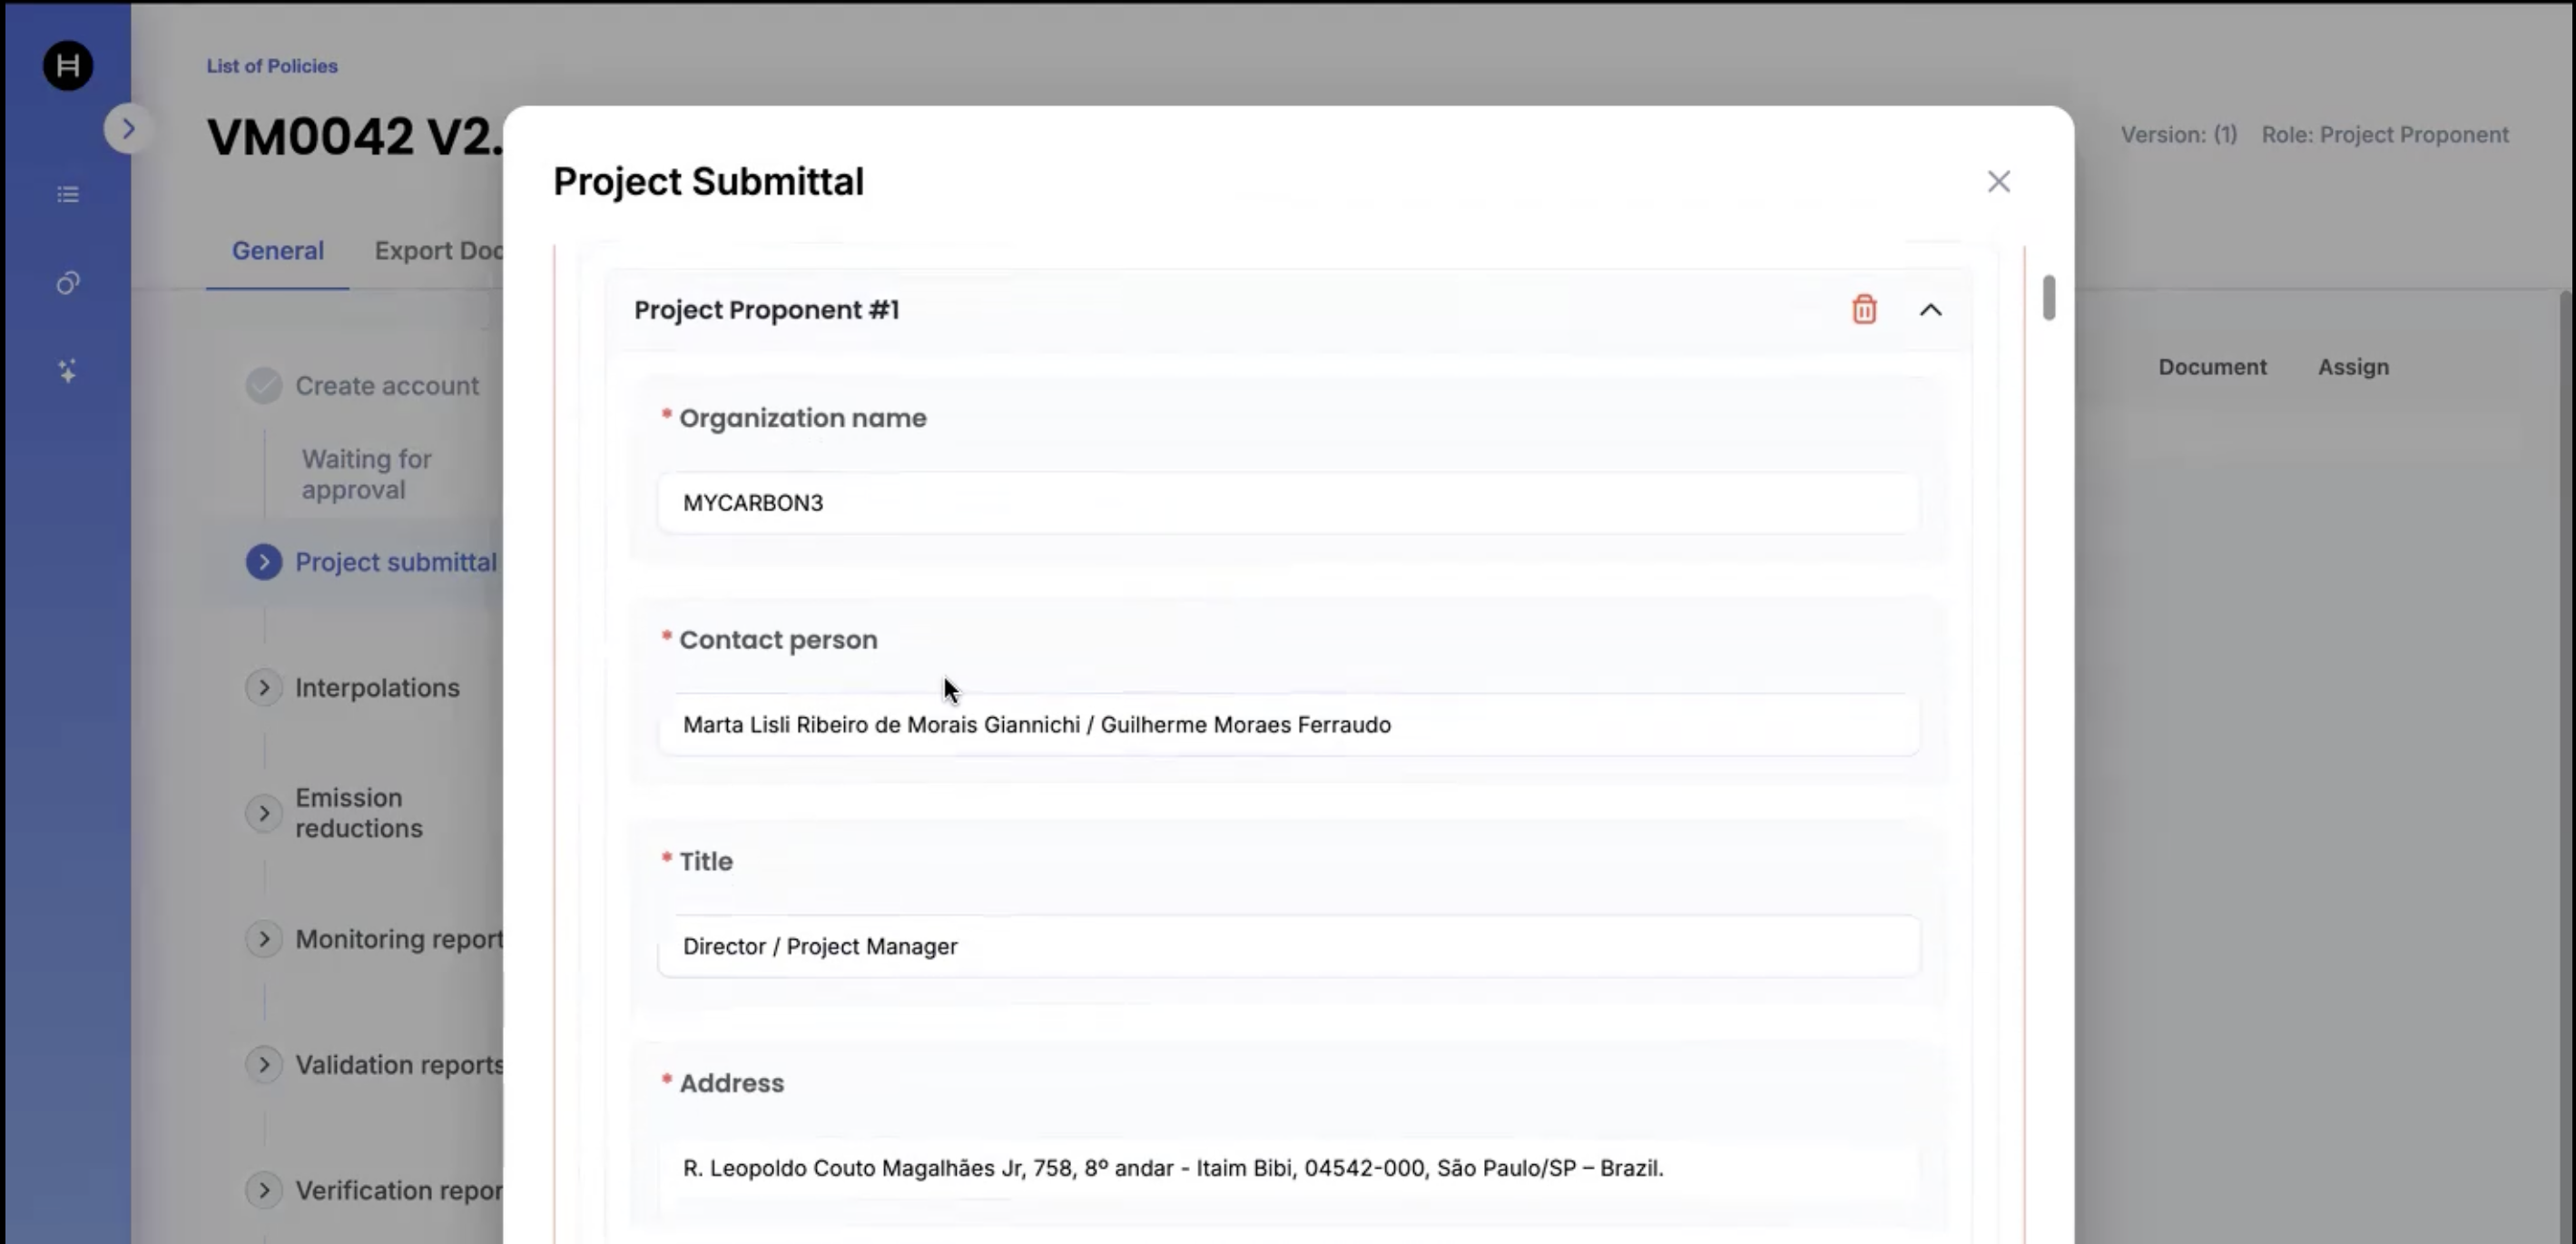Click the Title field with Director text
2576x1244 pixels.
(1287, 946)
